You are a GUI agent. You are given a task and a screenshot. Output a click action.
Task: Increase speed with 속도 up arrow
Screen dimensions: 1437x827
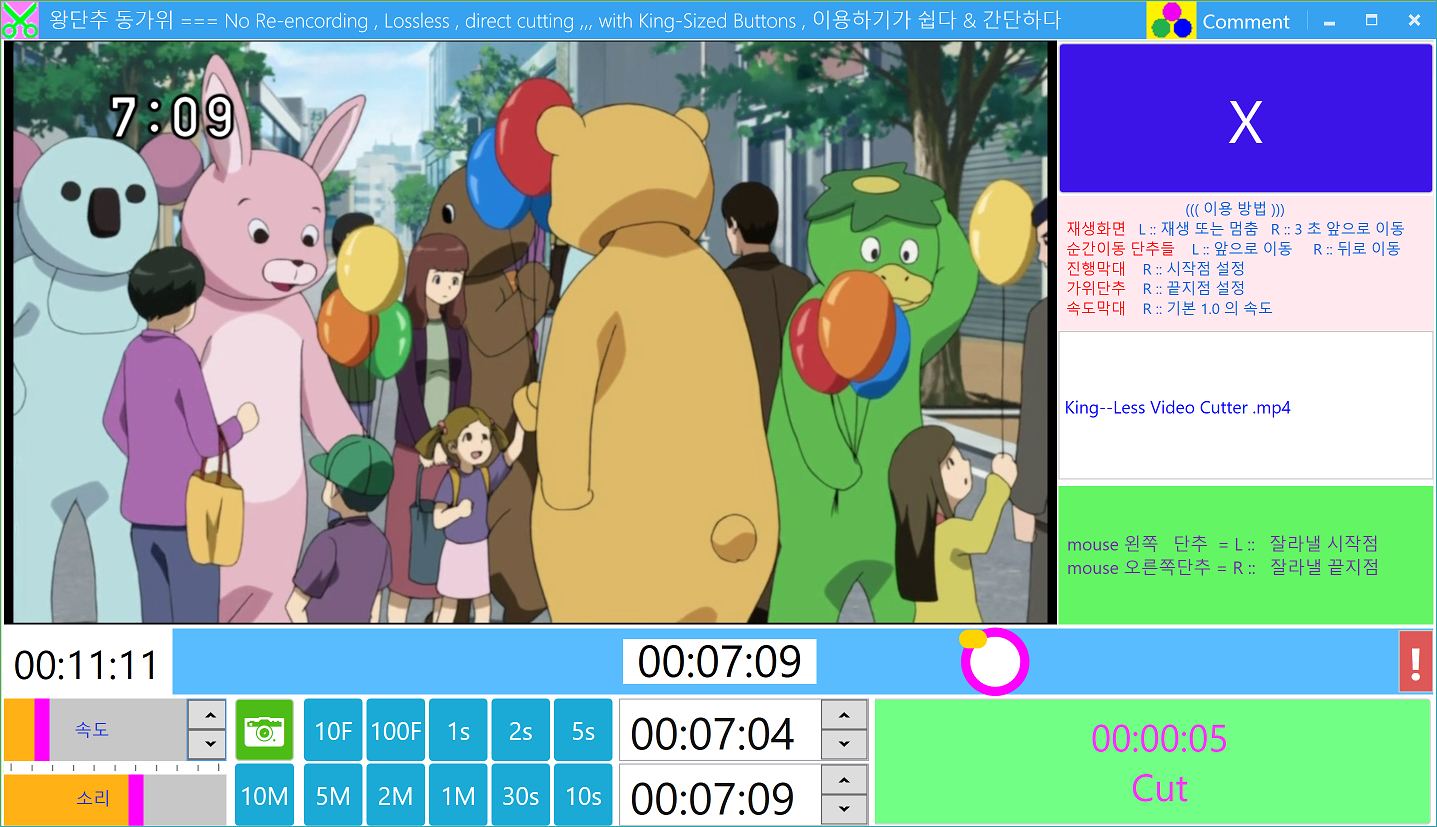208,715
